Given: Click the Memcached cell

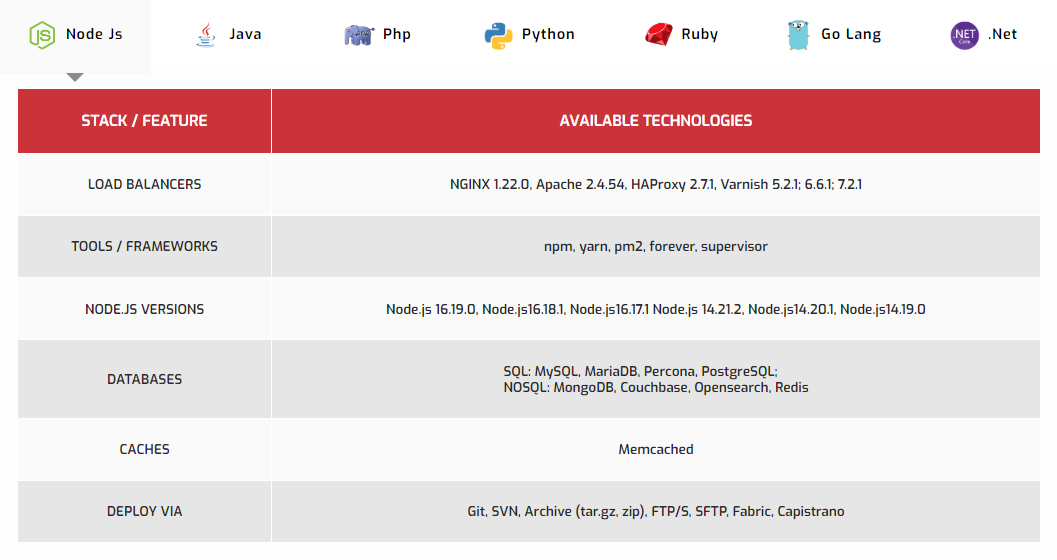Looking at the screenshot, I should pyautogui.click(x=656, y=449).
